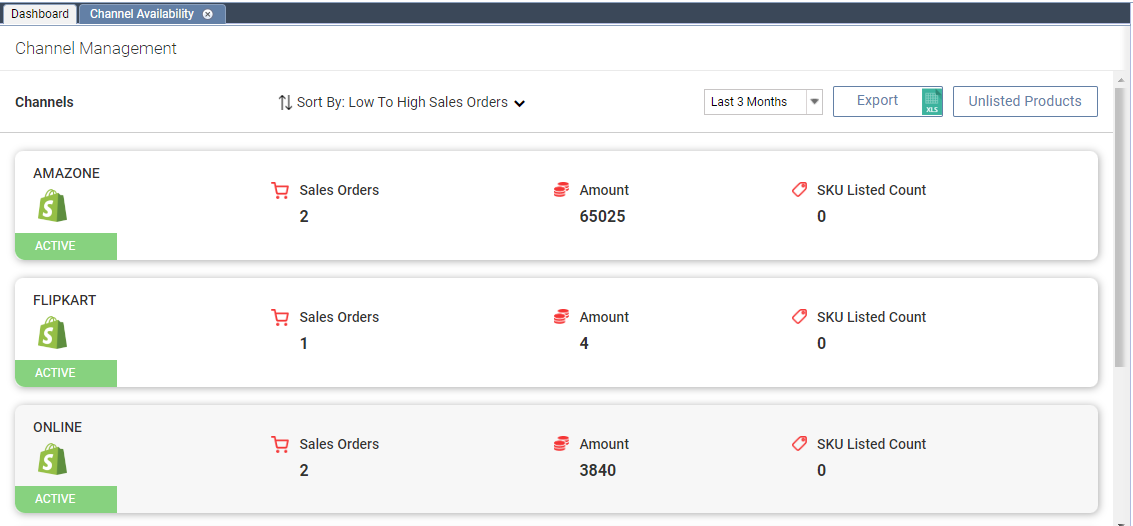Viewport: 1133px width, 526px height.
Task: Click the Export button
Action: (x=877, y=101)
